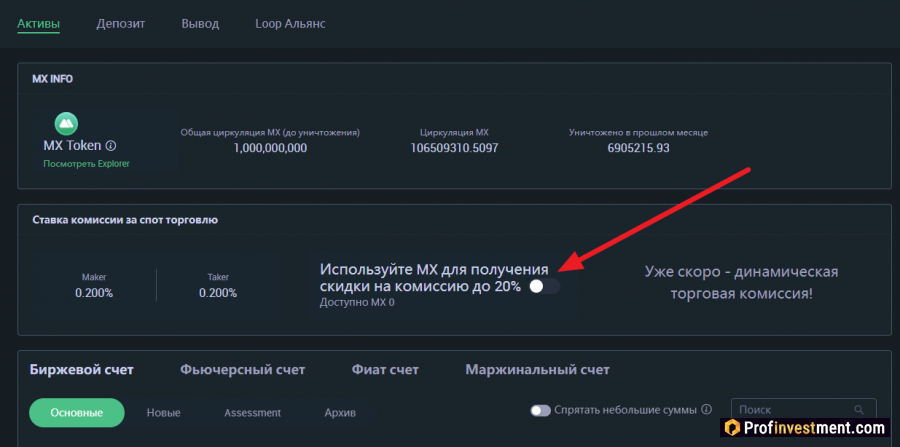900x447 pixels.
Task: Click Доступно MX 0 text
Action: click(357, 302)
